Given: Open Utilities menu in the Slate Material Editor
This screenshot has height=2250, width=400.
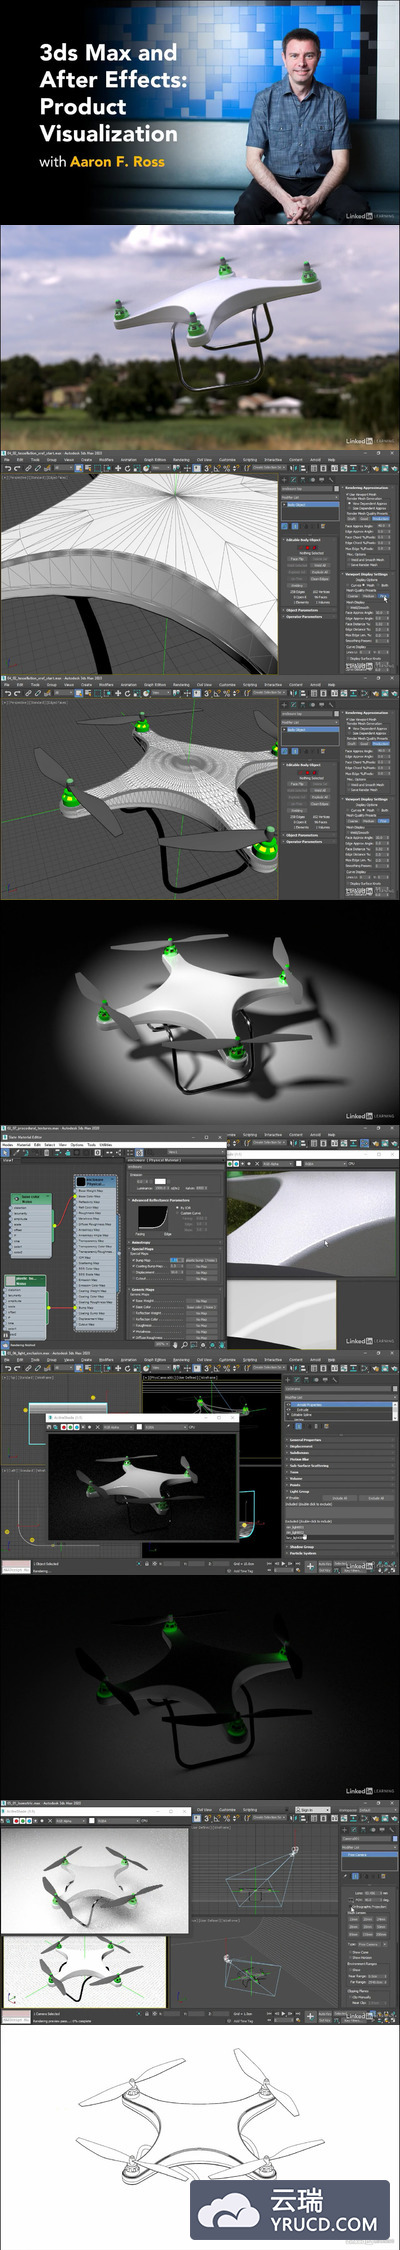Looking at the screenshot, I should (x=106, y=1145).
